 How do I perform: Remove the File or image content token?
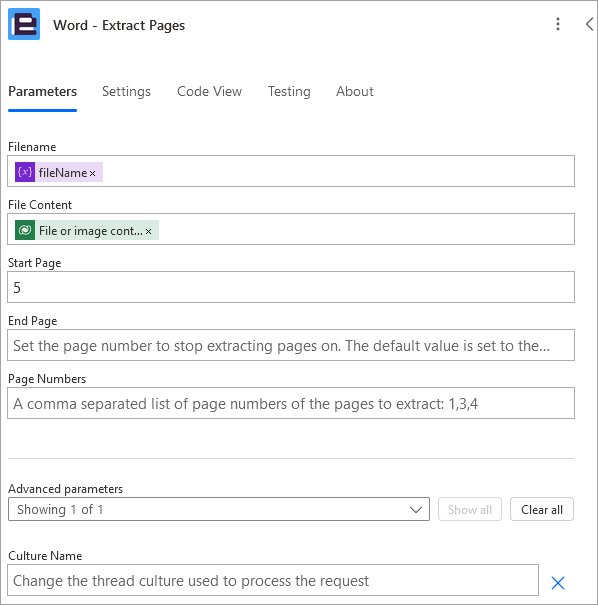coord(149,231)
